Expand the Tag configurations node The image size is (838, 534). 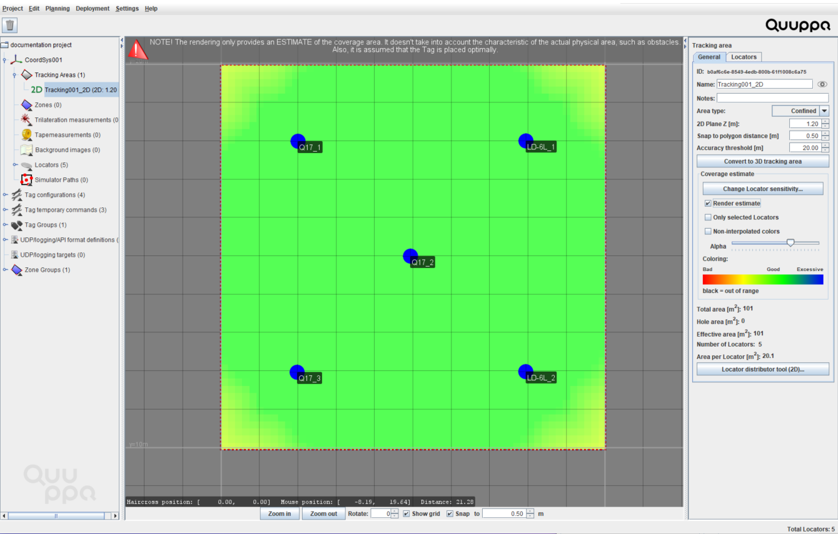pyautogui.click(x=5, y=195)
